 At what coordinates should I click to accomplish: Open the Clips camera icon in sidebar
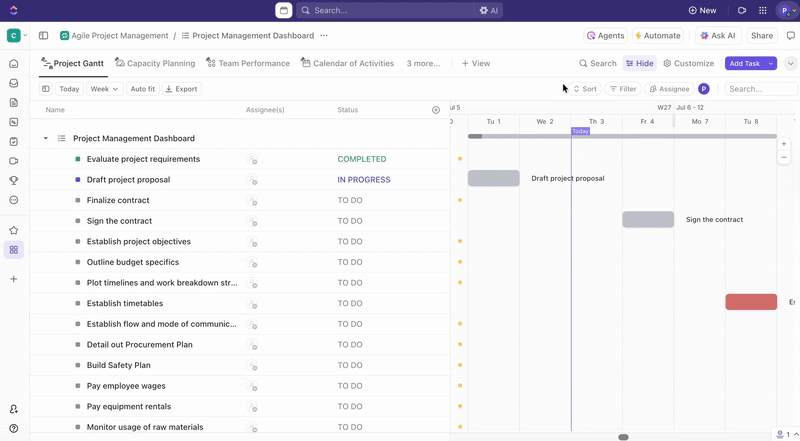pos(14,161)
